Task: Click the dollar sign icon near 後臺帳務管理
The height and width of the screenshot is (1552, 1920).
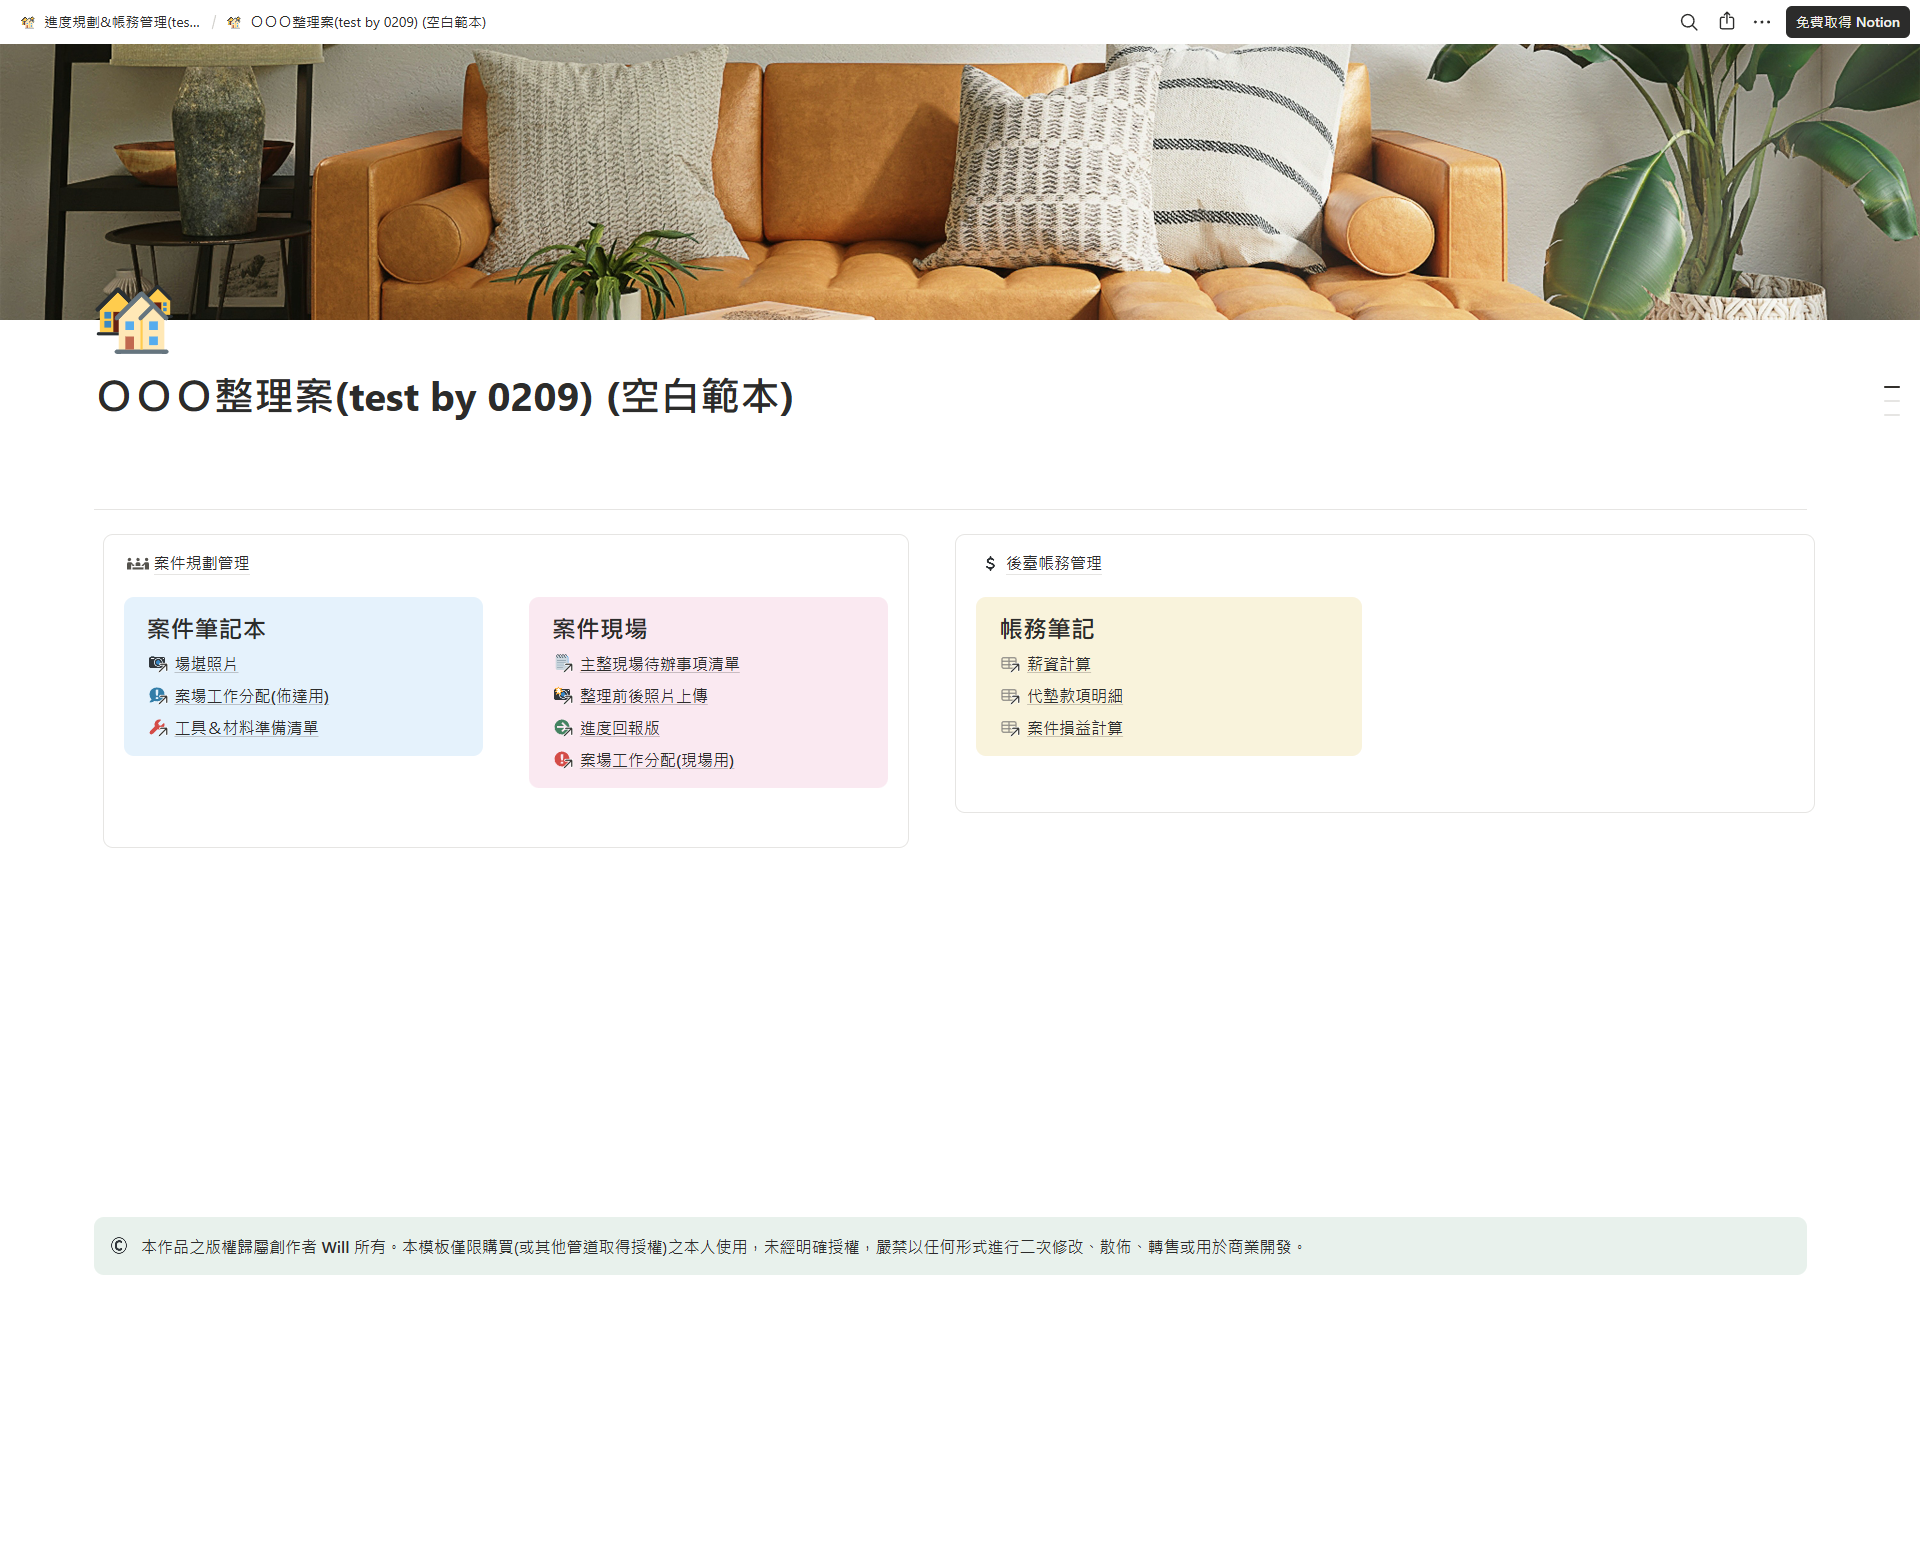Action: click(990, 564)
